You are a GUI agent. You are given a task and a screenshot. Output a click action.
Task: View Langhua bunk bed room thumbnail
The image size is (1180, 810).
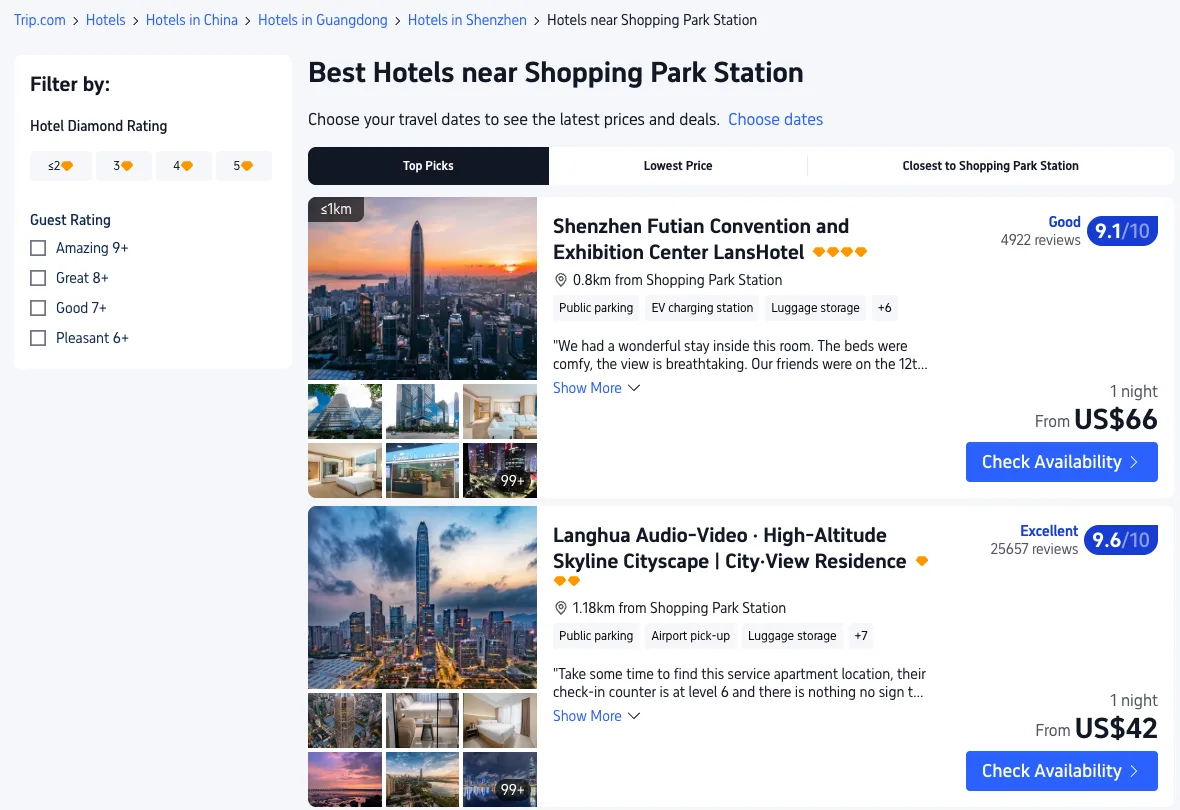422,720
